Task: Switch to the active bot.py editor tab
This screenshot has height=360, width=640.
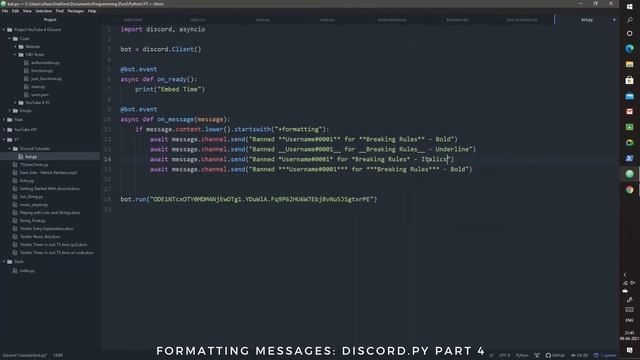Action: tap(587, 20)
